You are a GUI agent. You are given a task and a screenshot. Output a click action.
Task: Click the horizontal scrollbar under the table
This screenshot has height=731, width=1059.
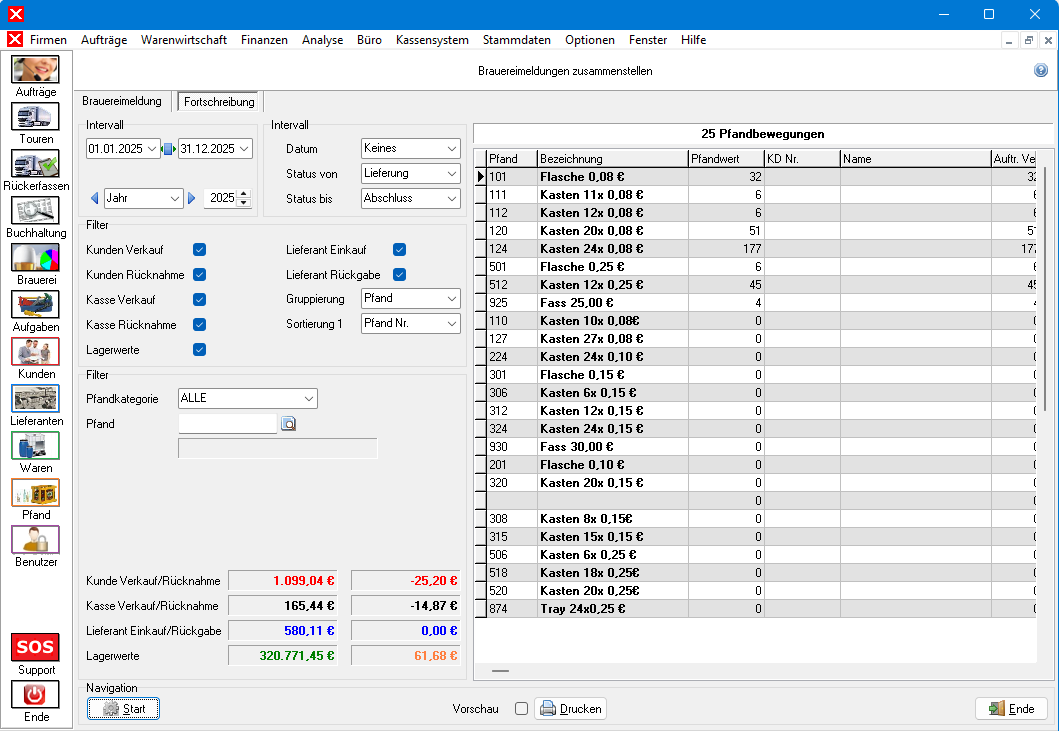click(501, 671)
